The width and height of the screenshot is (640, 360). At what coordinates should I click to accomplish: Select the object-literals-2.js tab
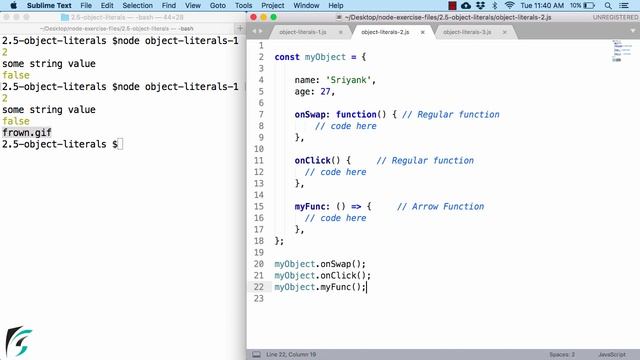tap(385, 32)
